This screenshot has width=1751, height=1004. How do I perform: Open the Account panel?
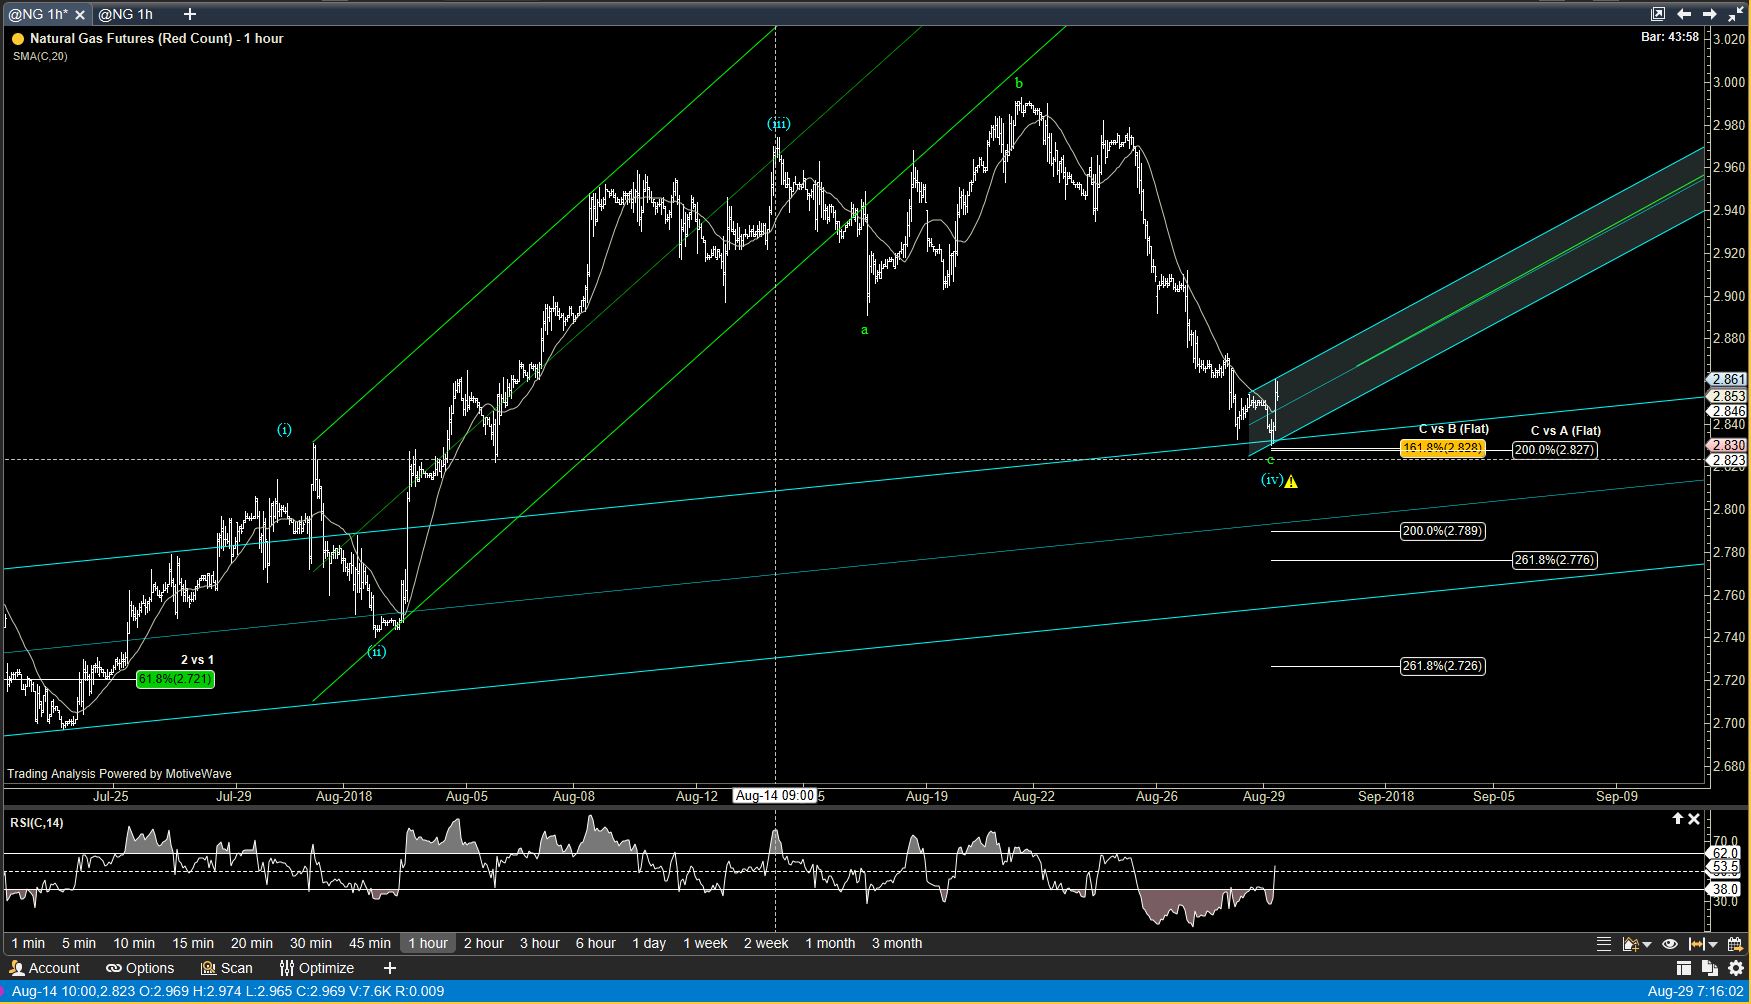tap(44, 968)
